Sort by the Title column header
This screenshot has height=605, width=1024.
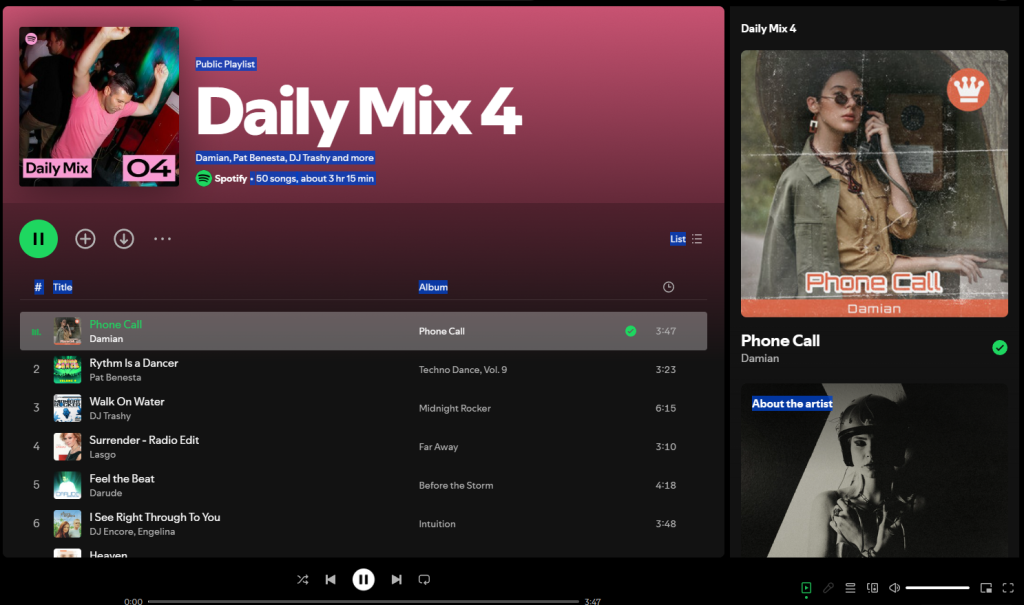click(63, 287)
